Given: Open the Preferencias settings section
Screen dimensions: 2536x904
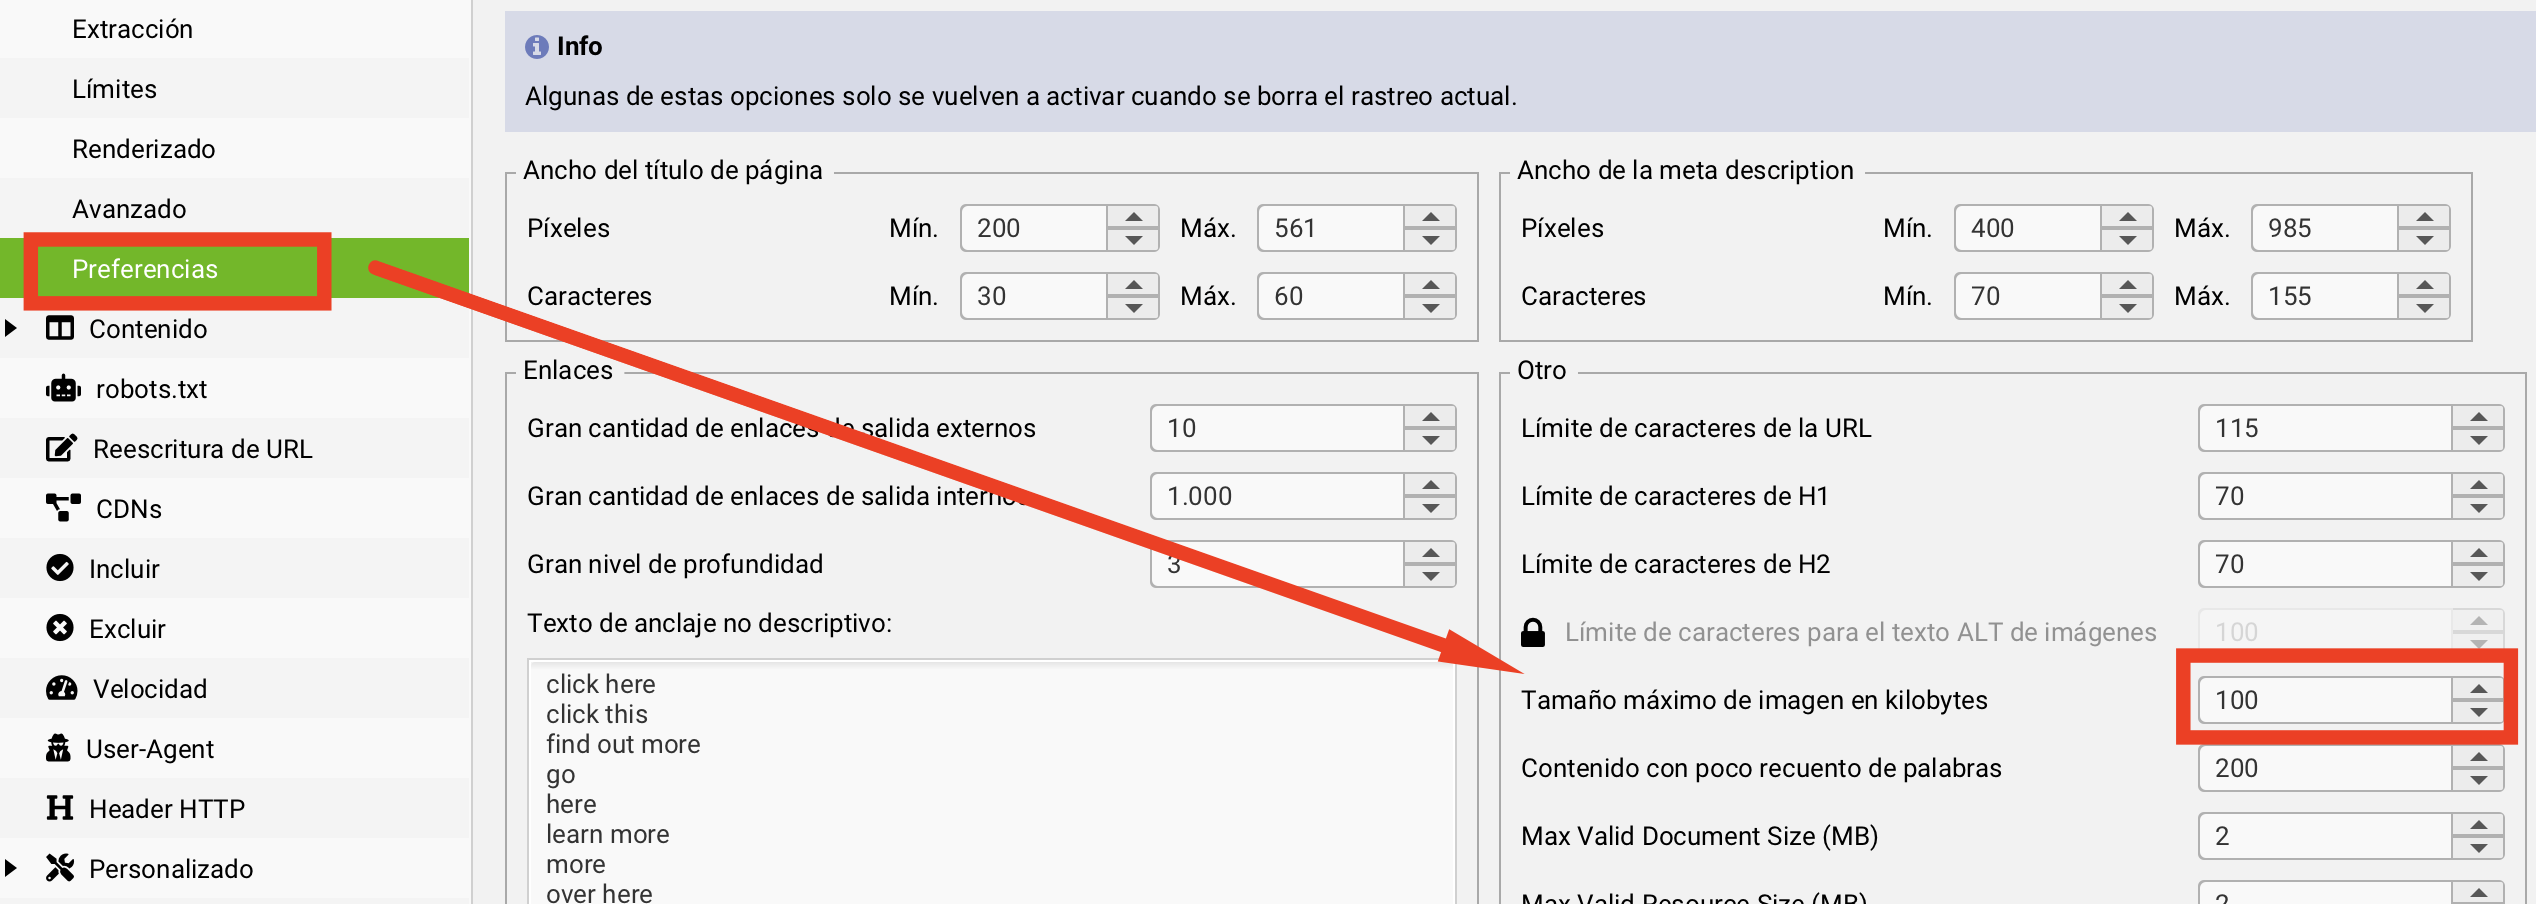Looking at the screenshot, I should [145, 269].
